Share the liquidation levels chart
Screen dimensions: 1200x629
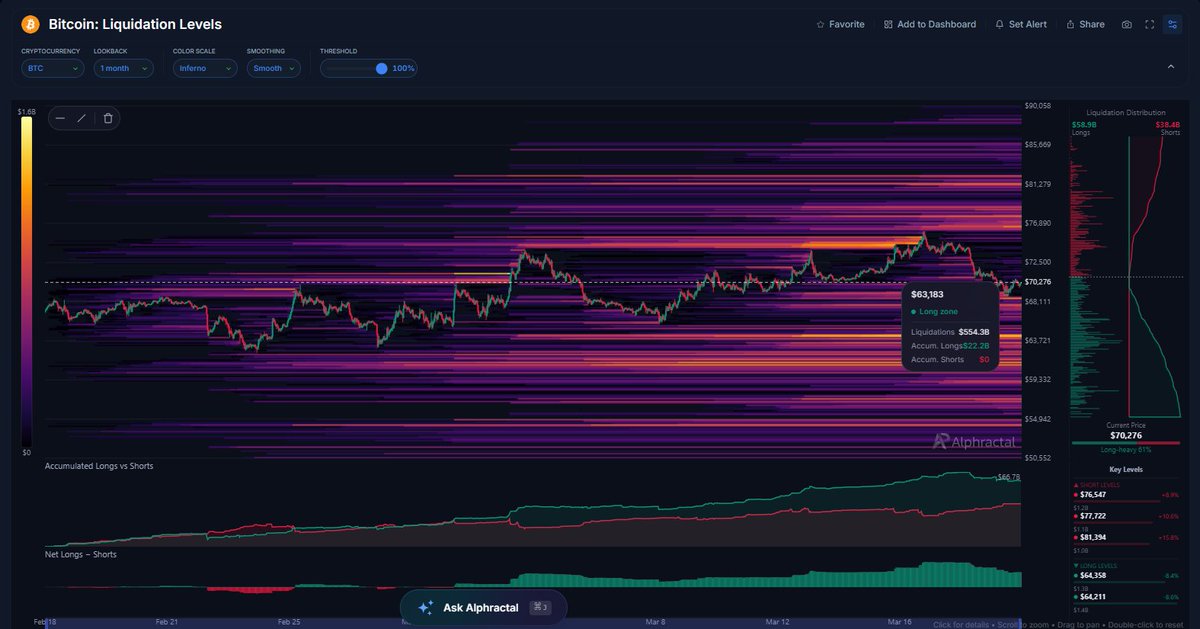(1085, 24)
